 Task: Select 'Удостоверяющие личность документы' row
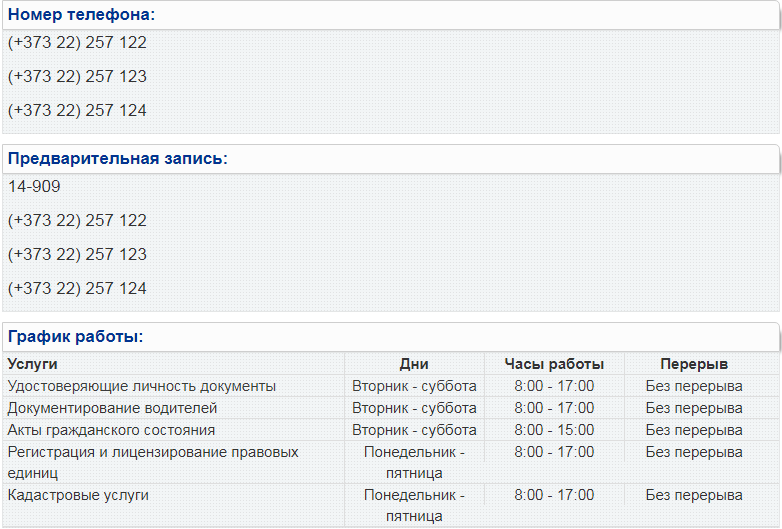tap(391, 386)
